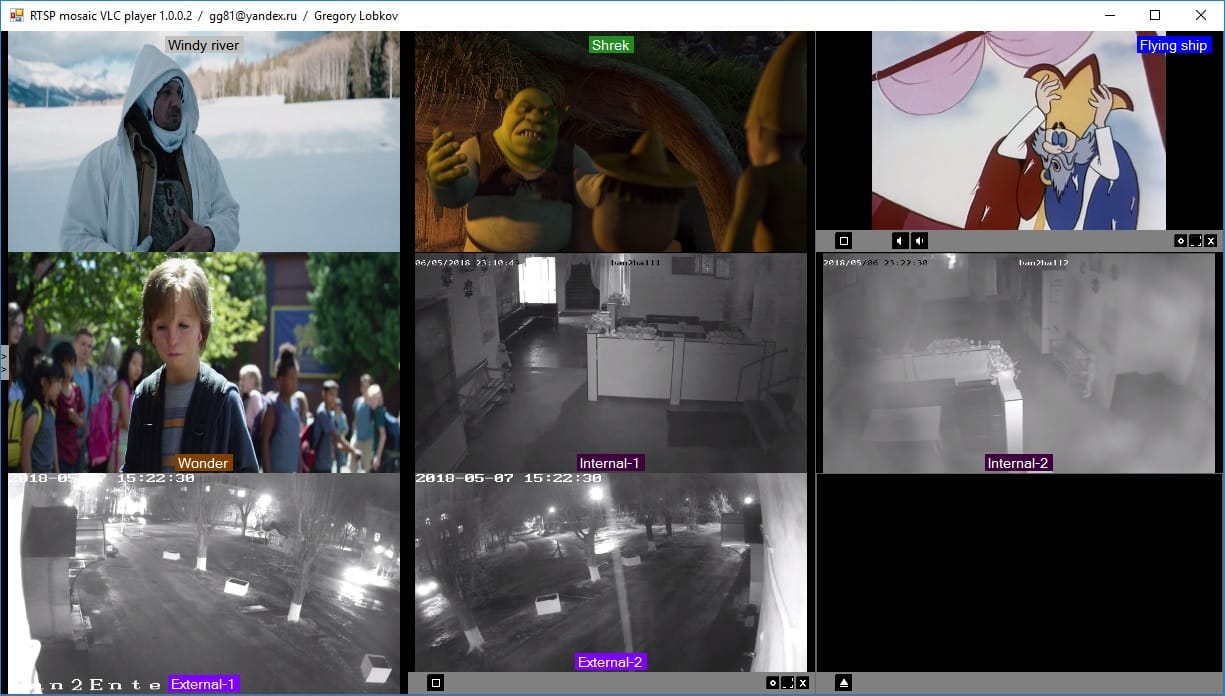The height and width of the screenshot is (696, 1225).
Task: Expand the External-2 camera to fullscreen
Action: point(787,683)
